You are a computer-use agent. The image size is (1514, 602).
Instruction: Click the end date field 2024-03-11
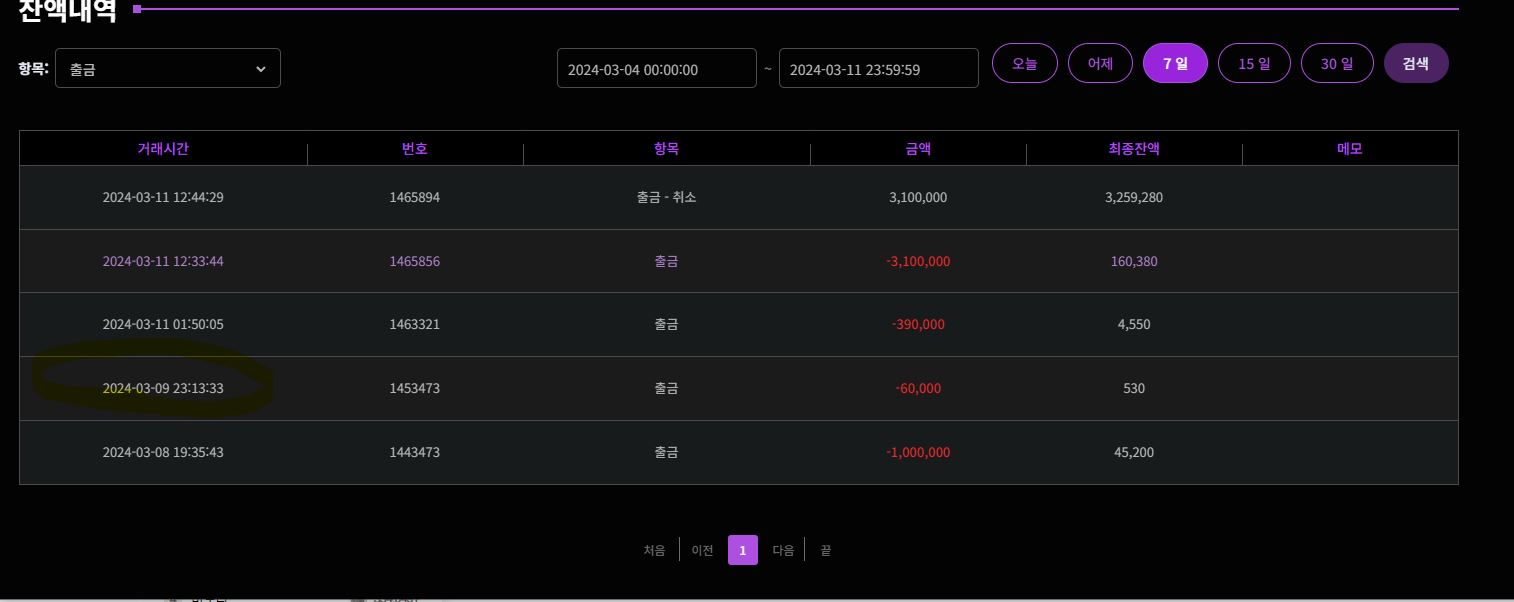(x=878, y=69)
